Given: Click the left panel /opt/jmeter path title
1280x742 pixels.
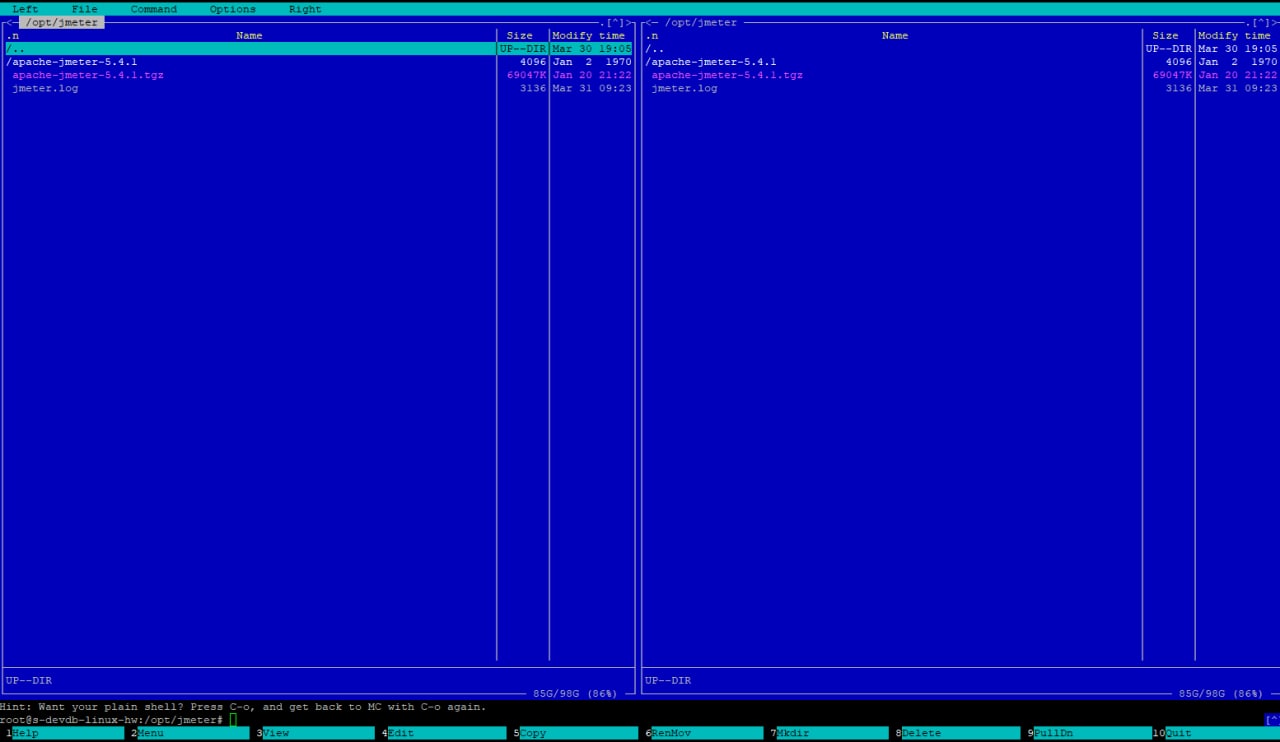Looking at the screenshot, I should click(62, 22).
